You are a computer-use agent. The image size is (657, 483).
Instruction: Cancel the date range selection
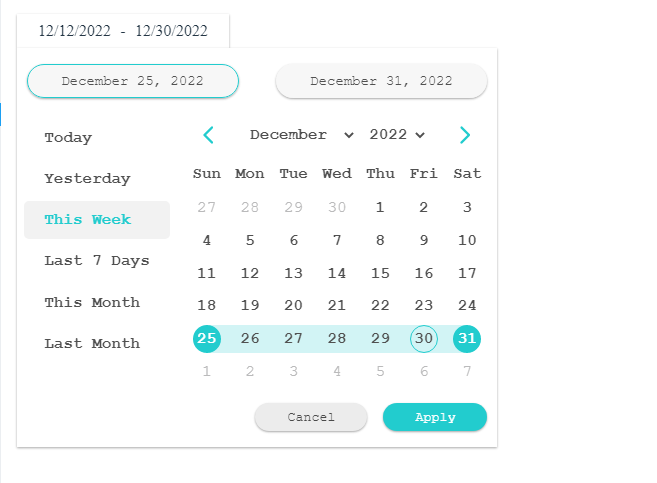pyautogui.click(x=311, y=417)
